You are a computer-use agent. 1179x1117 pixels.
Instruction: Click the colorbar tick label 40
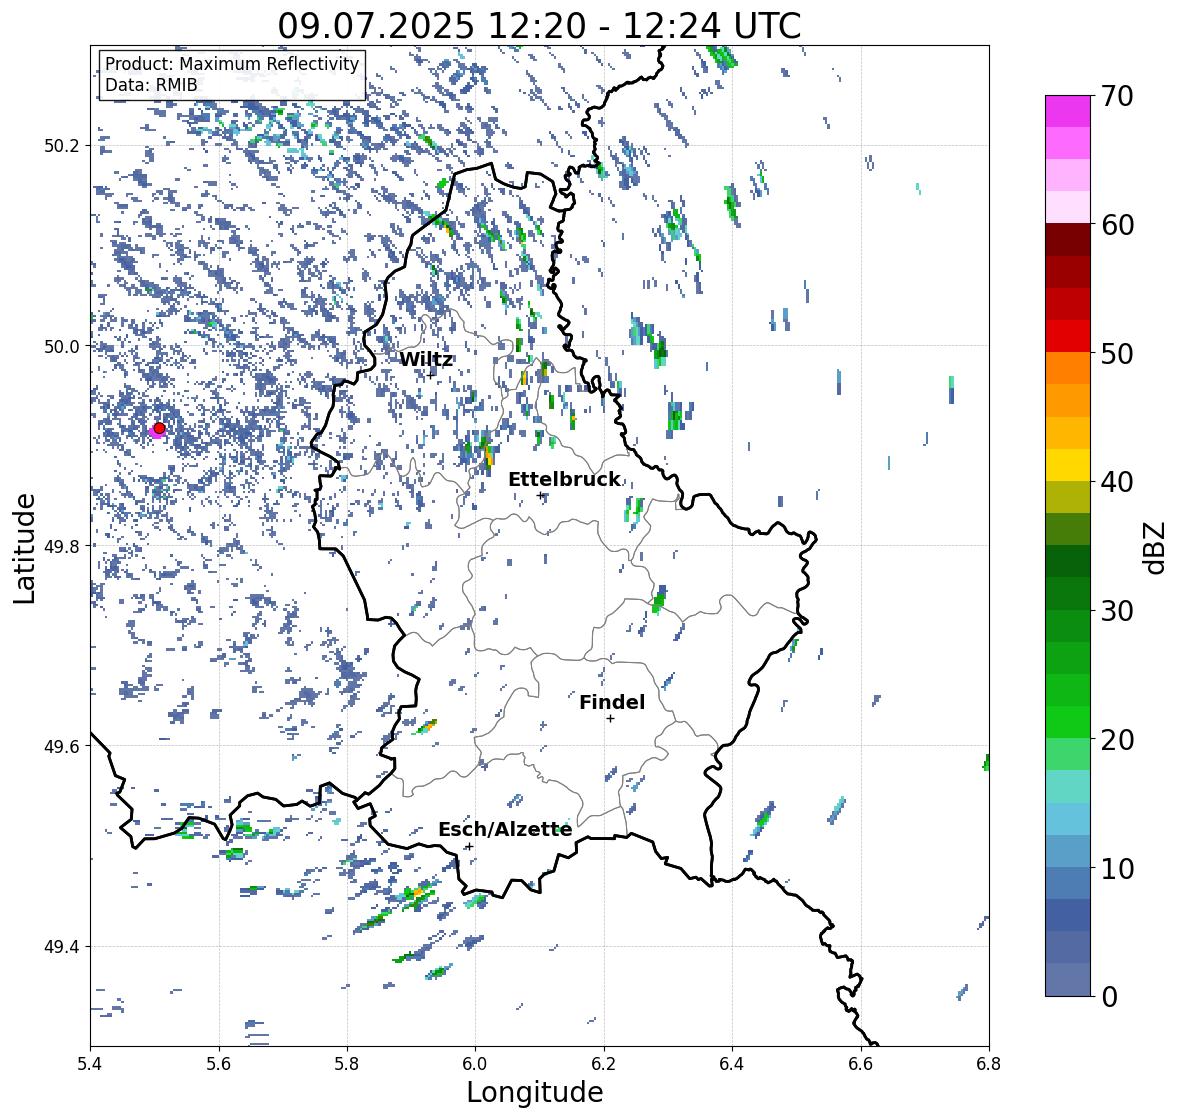coord(1117,482)
